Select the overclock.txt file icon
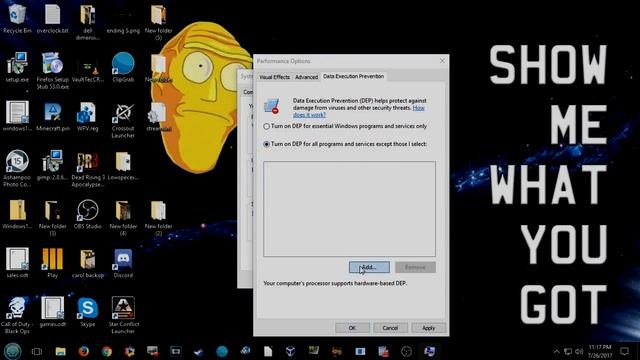The height and width of the screenshot is (360, 640). click(x=52, y=18)
